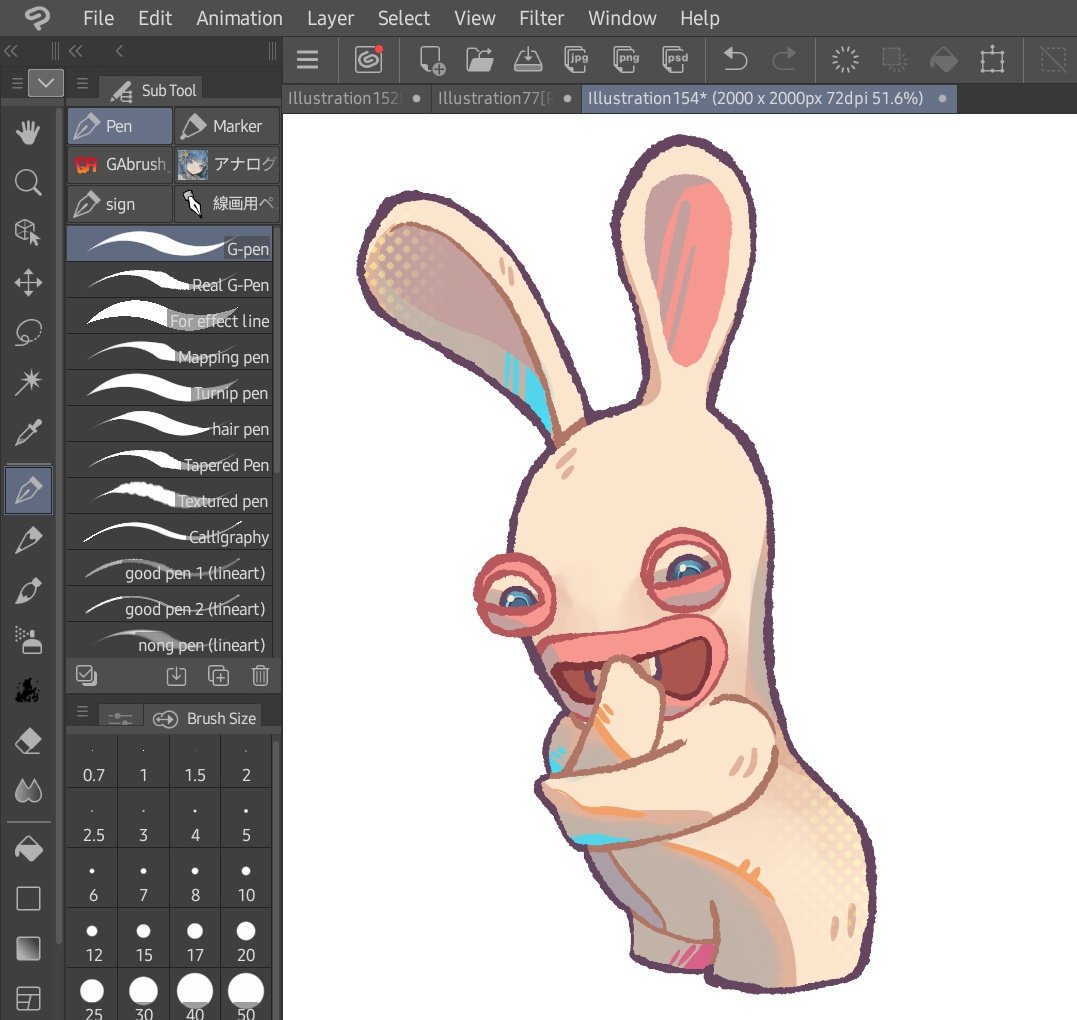The height and width of the screenshot is (1020, 1077).
Task: Select the Brush tool in toolbar
Action: (x=28, y=591)
